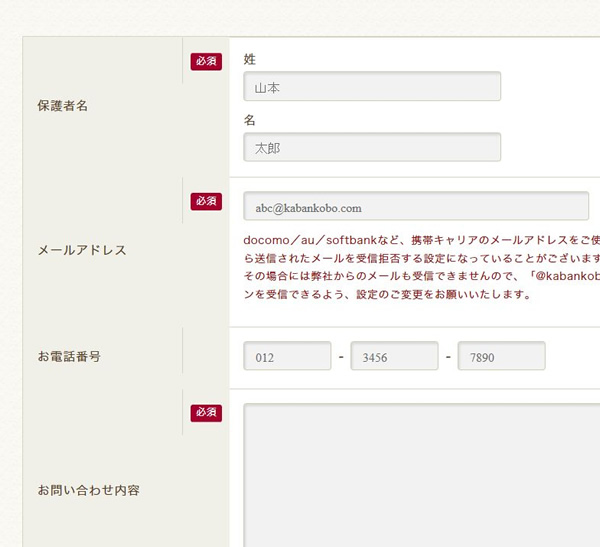Click the last phone field showing 7890
This screenshot has height=547, width=600.
coord(501,357)
